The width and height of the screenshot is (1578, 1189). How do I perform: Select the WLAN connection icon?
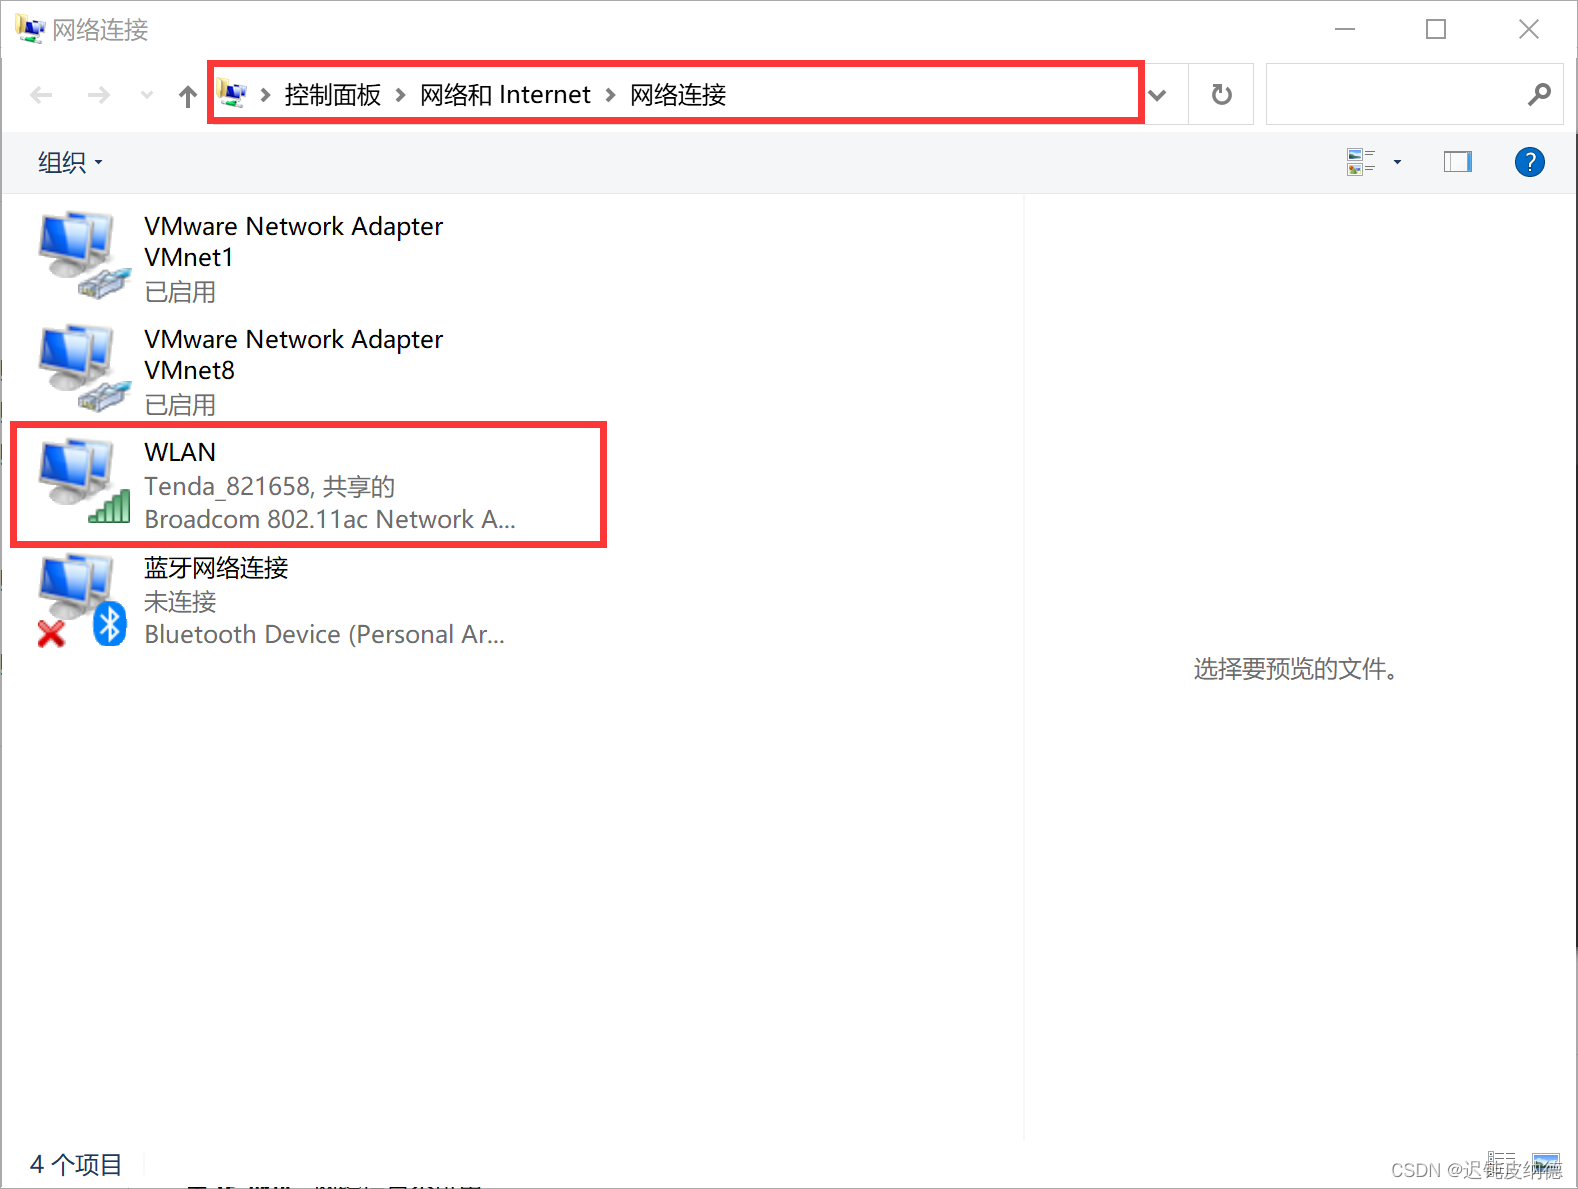(84, 480)
